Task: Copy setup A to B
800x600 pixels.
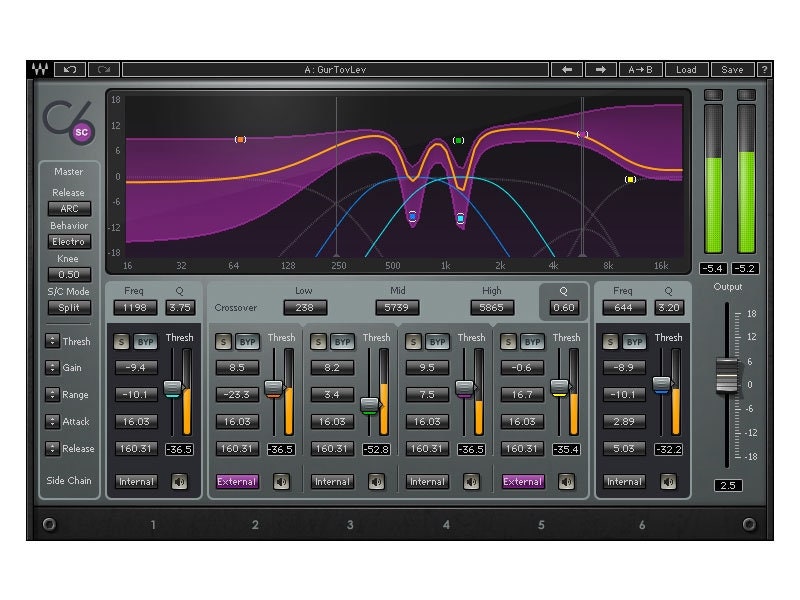Action: [640, 69]
